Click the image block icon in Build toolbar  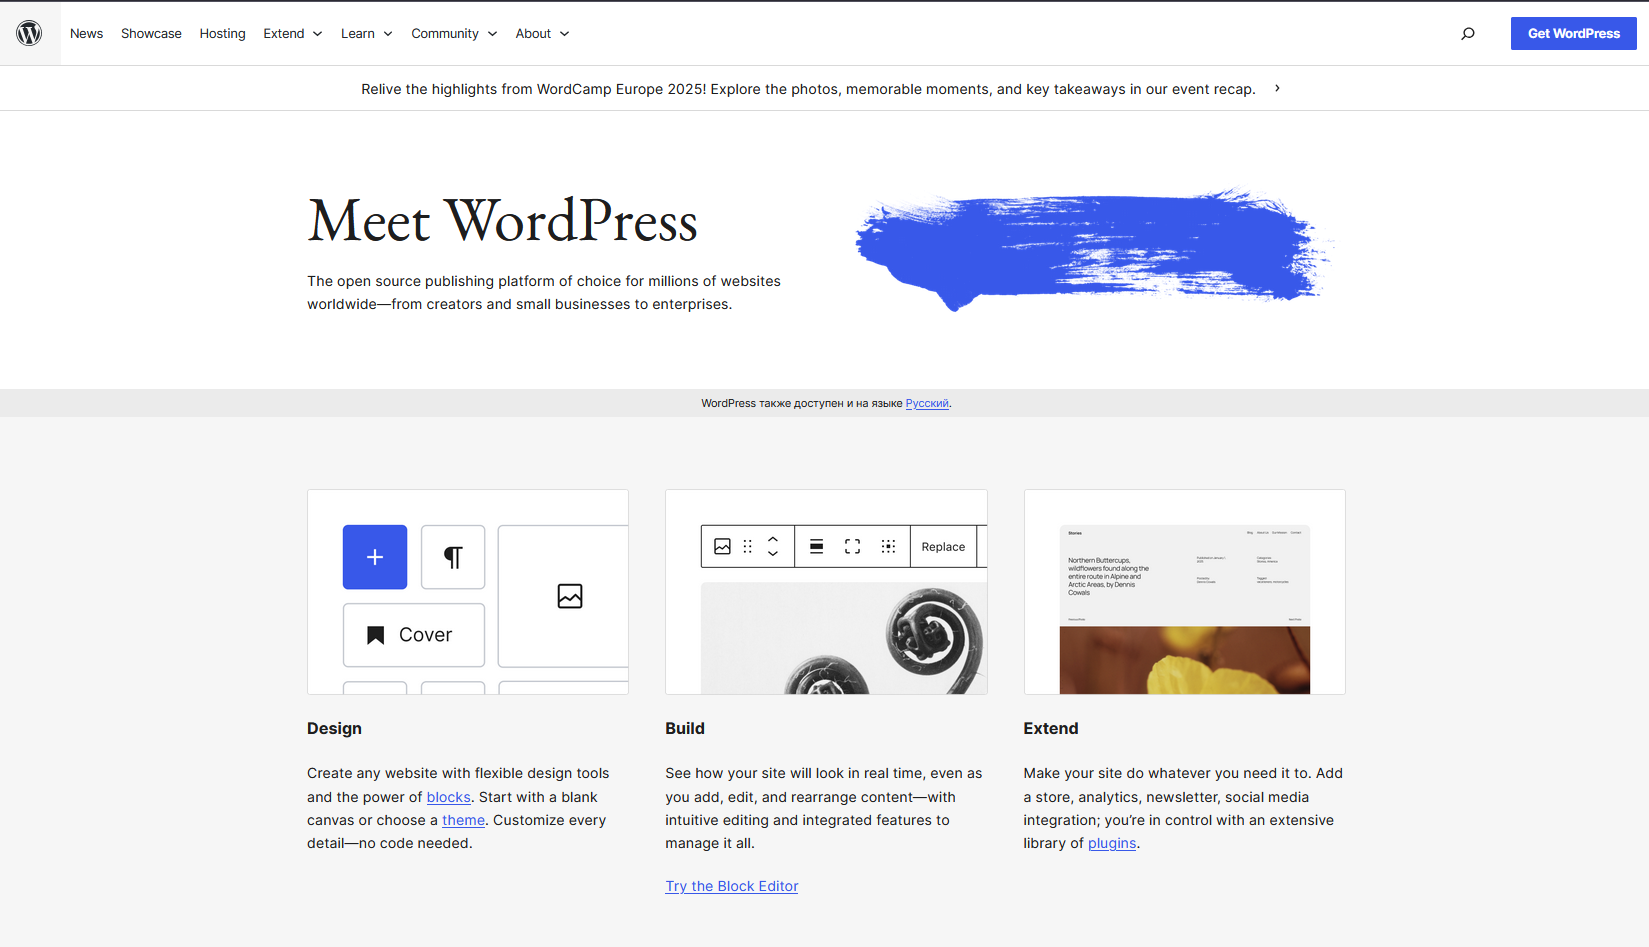pos(722,546)
